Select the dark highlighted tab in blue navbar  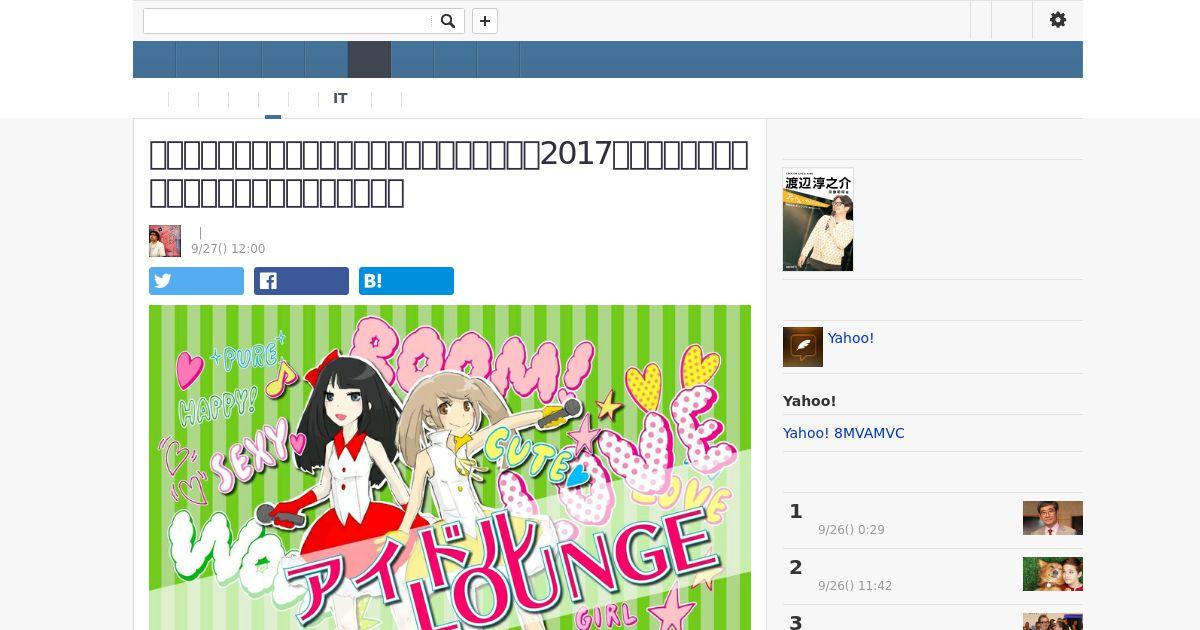pyautogui.click(x=369, y=60)
